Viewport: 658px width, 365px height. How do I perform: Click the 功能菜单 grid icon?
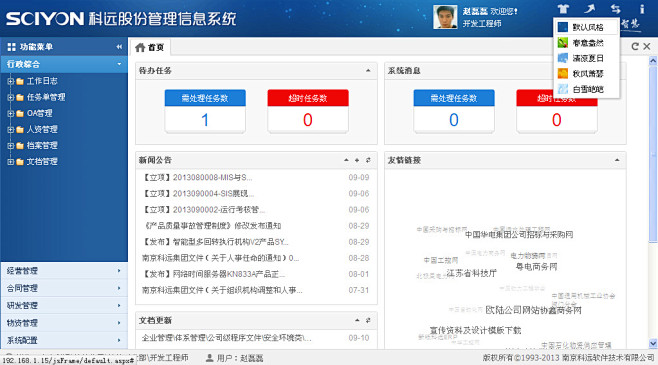pyautogui.click(x=11, y=47)
